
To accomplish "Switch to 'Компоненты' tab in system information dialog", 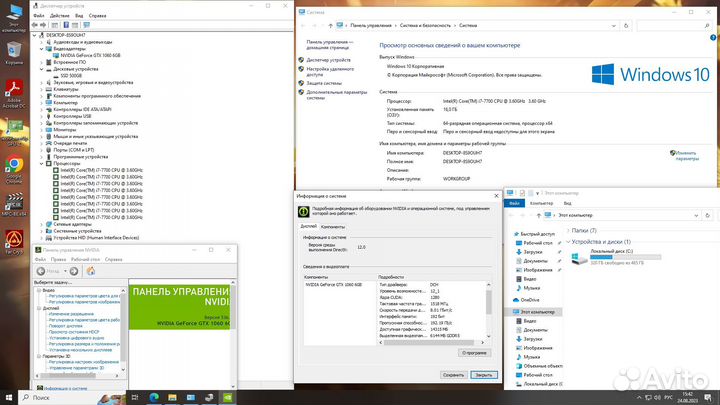I will pyautogui.click(x=333, y=227).
